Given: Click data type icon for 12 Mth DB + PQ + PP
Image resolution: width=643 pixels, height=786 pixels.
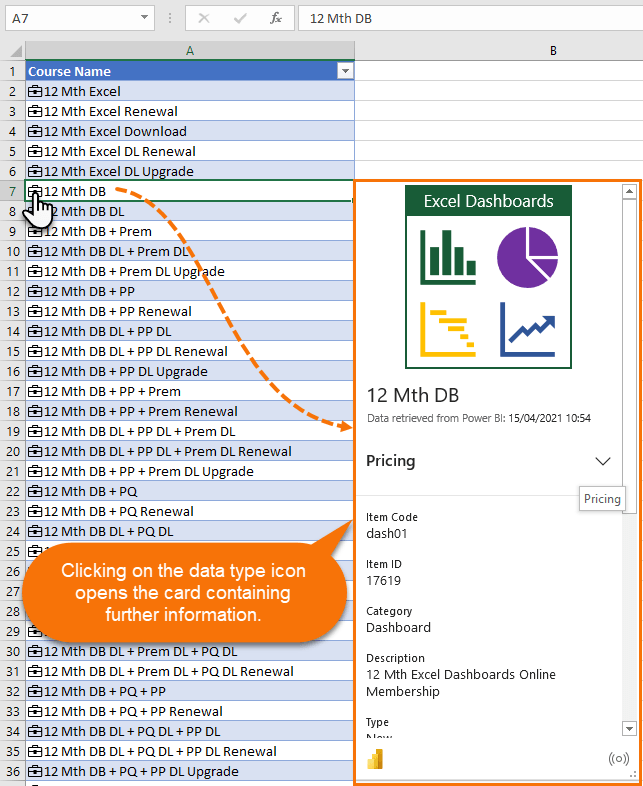Looking at the screenshot, I should [35, 692].
